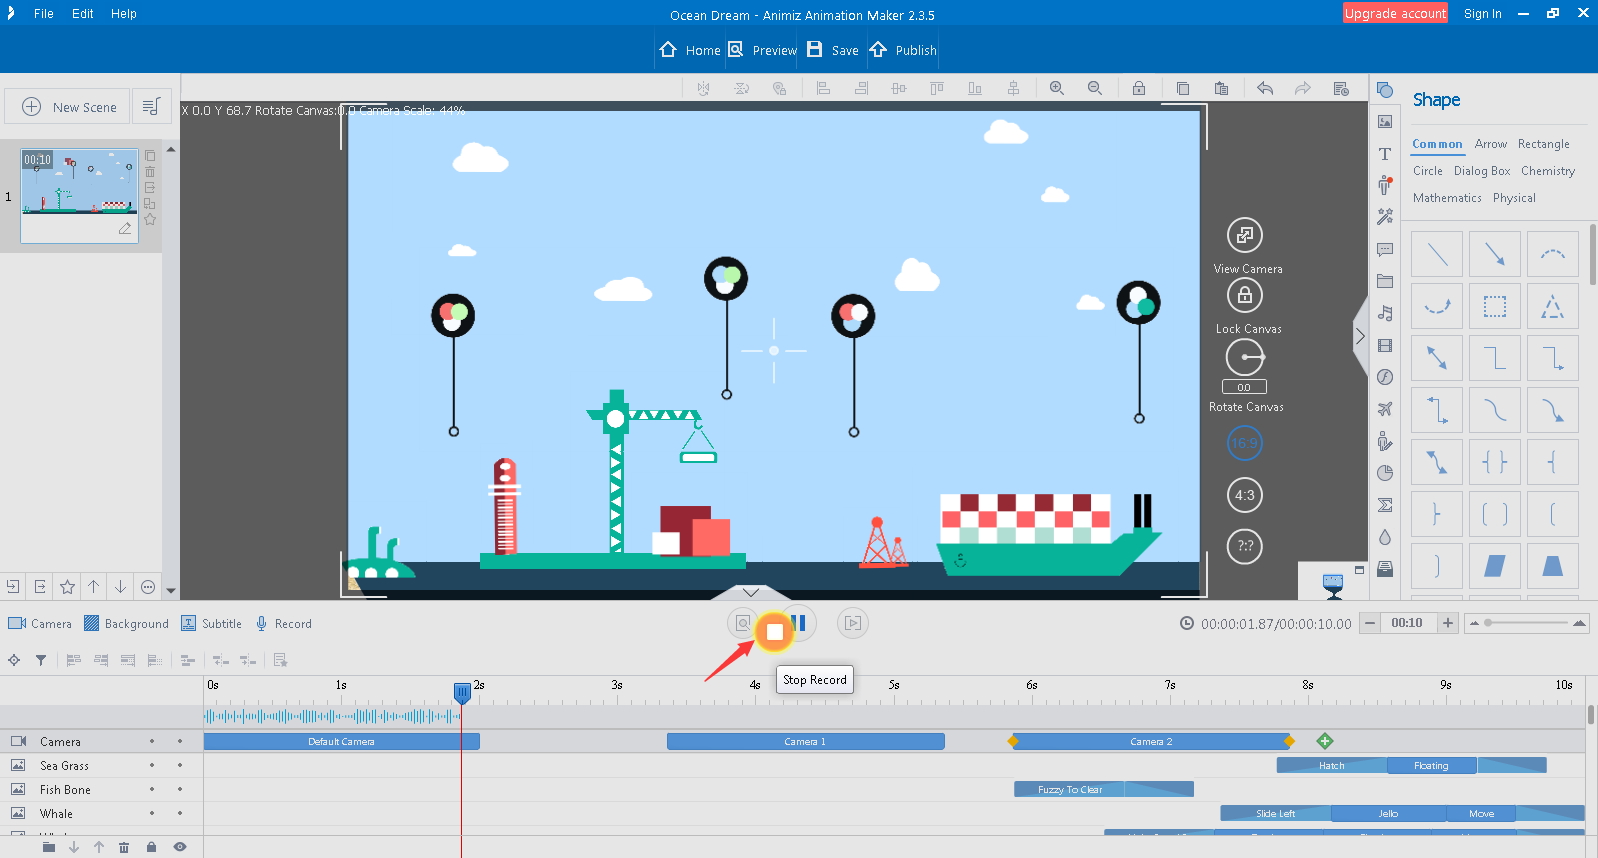The image size is (1598, 858).
Task: Select the scene 1 thumbnail
Action: coord(80,196)
